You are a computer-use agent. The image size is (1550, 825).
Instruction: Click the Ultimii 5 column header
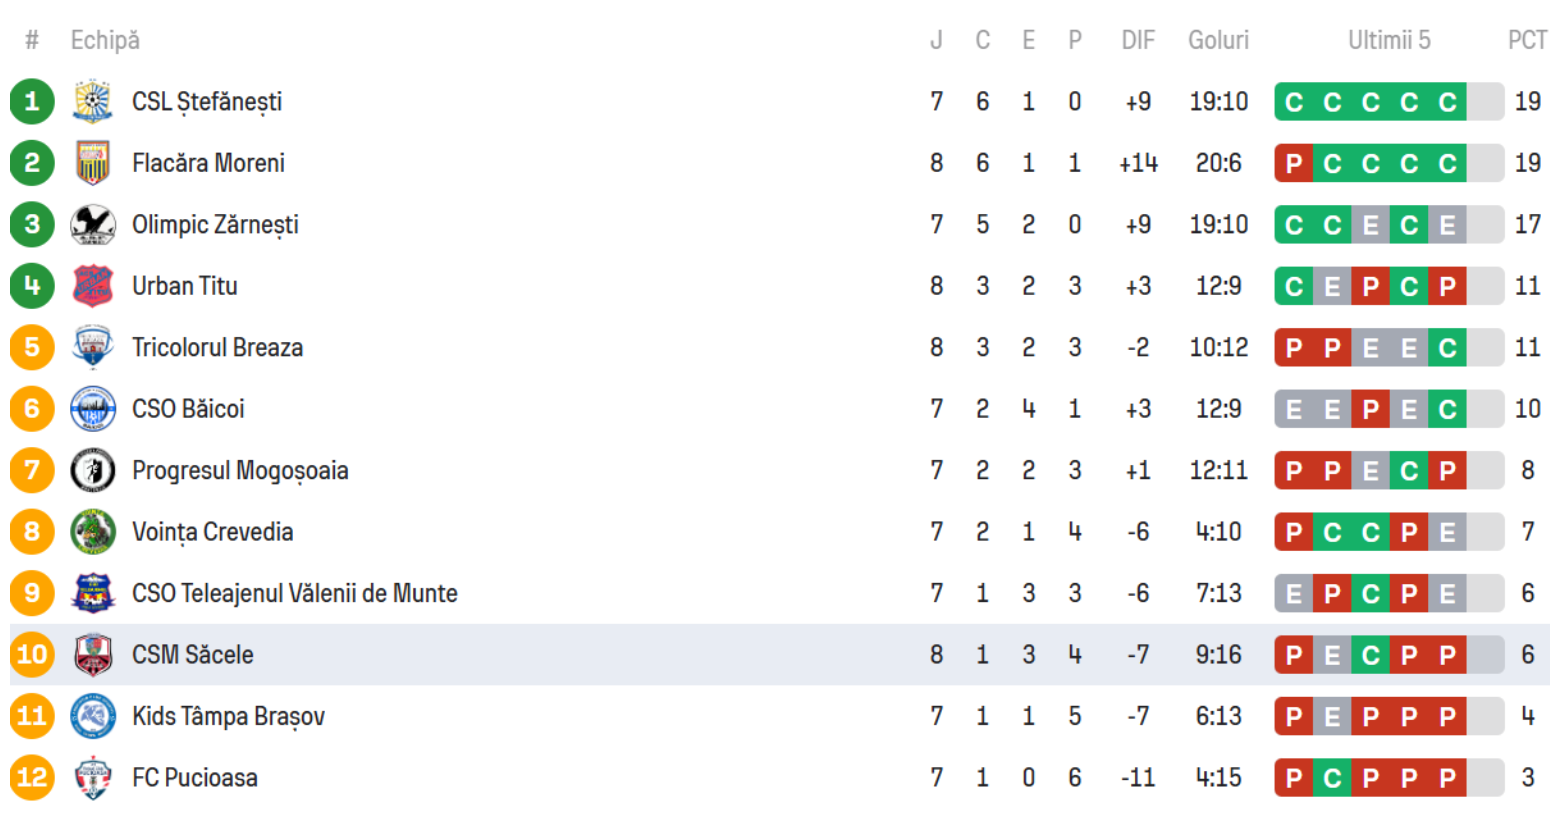click(x=1389, y=40)
